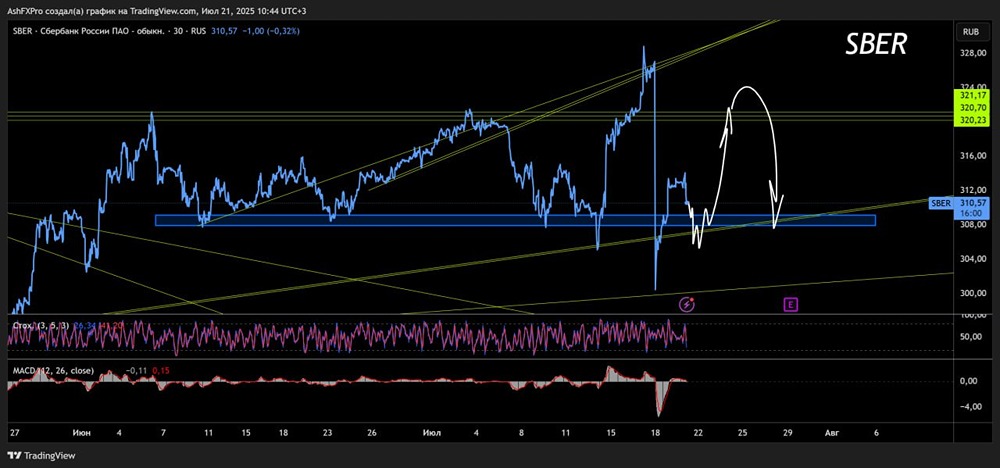This screenshot has width=1000, height=468.
Task: Select the 321,17 green price label
Action: point(969,95)
